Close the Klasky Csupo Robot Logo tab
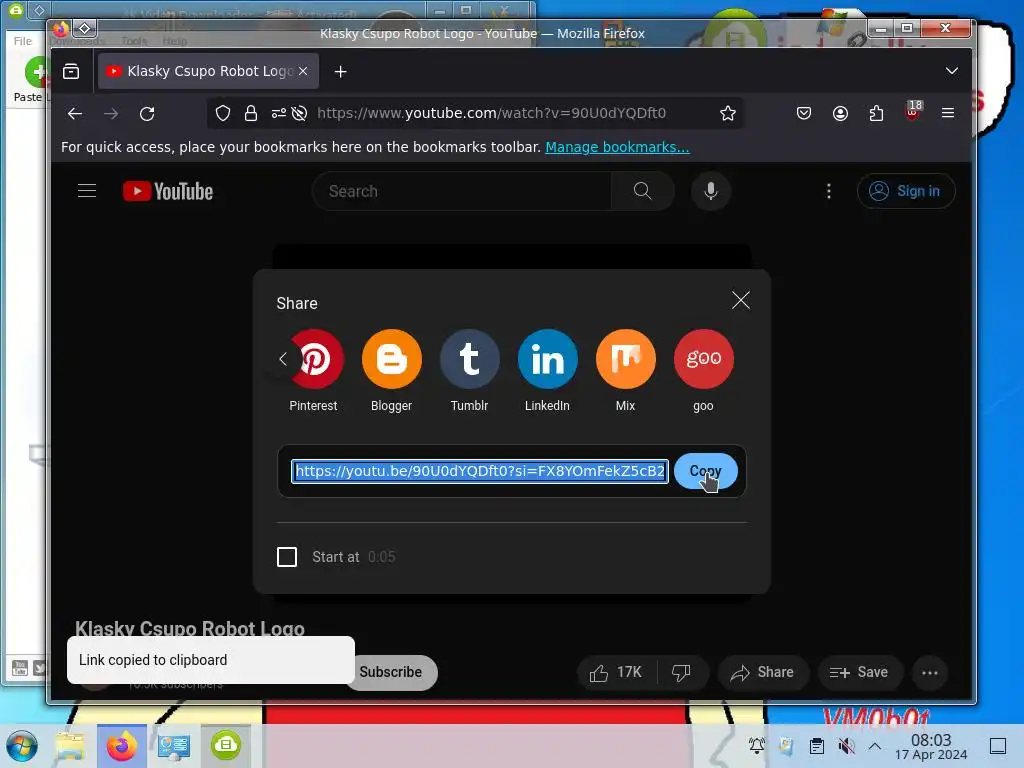 coord(303,71)
